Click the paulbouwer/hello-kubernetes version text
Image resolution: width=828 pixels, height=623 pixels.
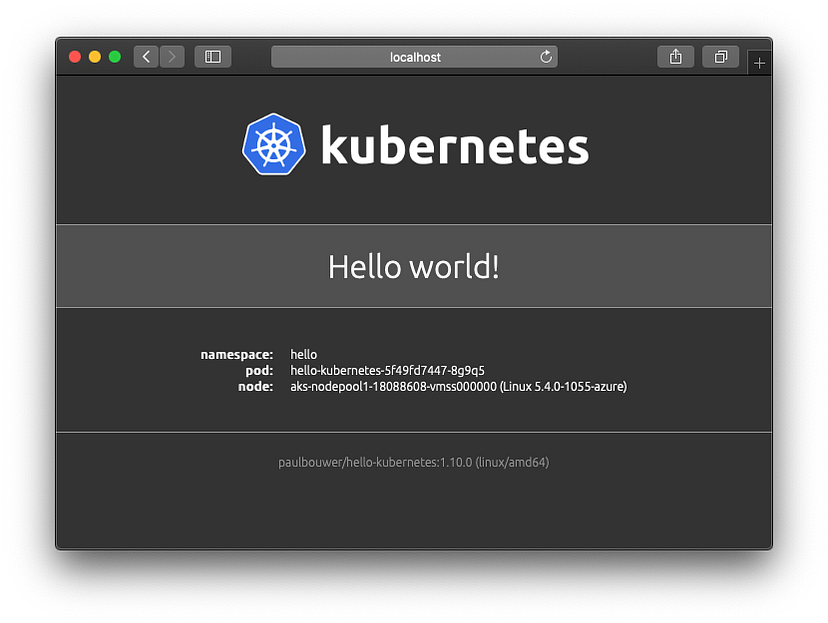click(x=414, y=462)
